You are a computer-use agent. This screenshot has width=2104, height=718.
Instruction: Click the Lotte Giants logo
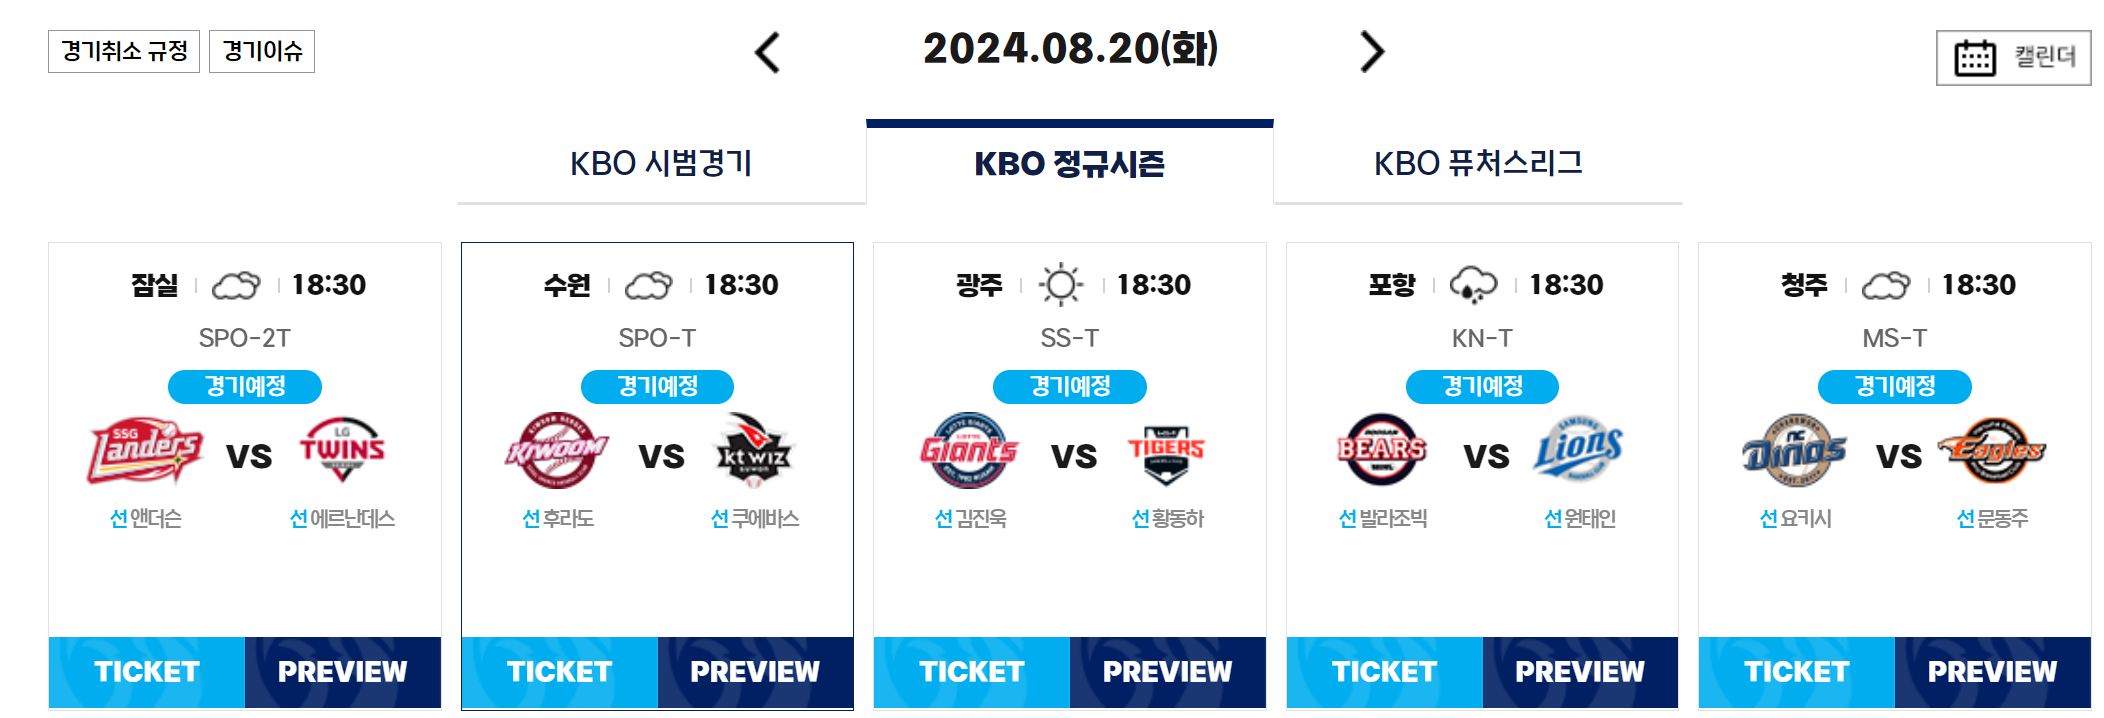[x=969, y=451]
